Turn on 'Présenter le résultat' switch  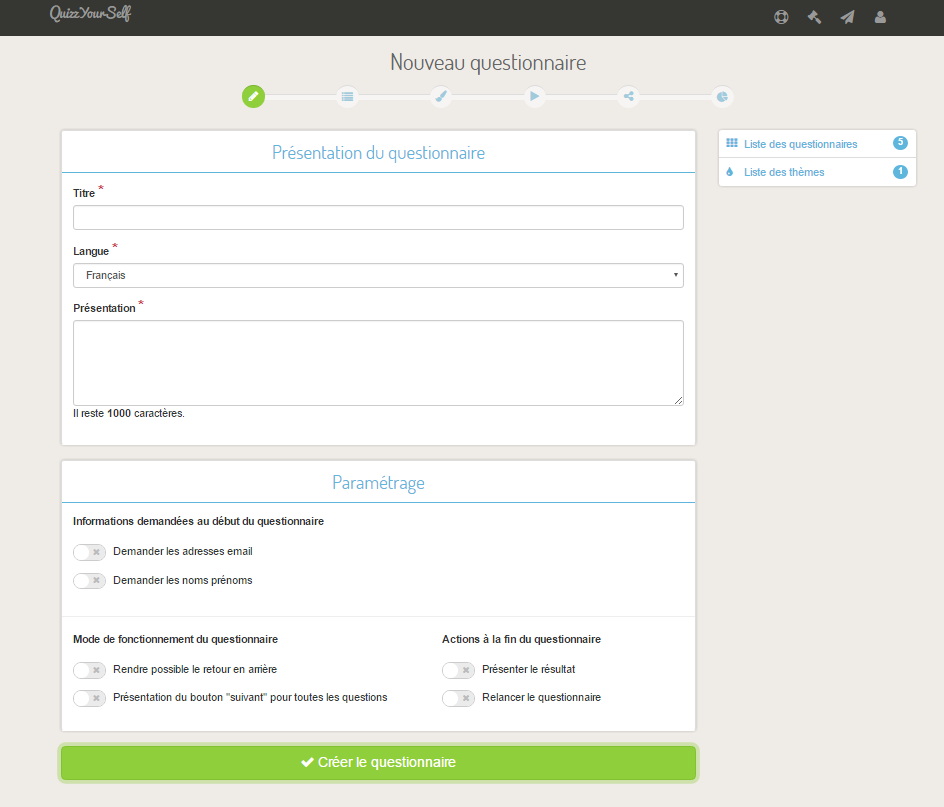[458, 670]
